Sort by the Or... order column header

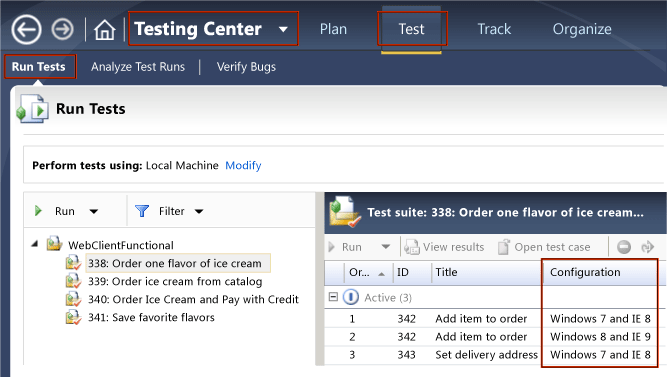(x=367, y=272)
